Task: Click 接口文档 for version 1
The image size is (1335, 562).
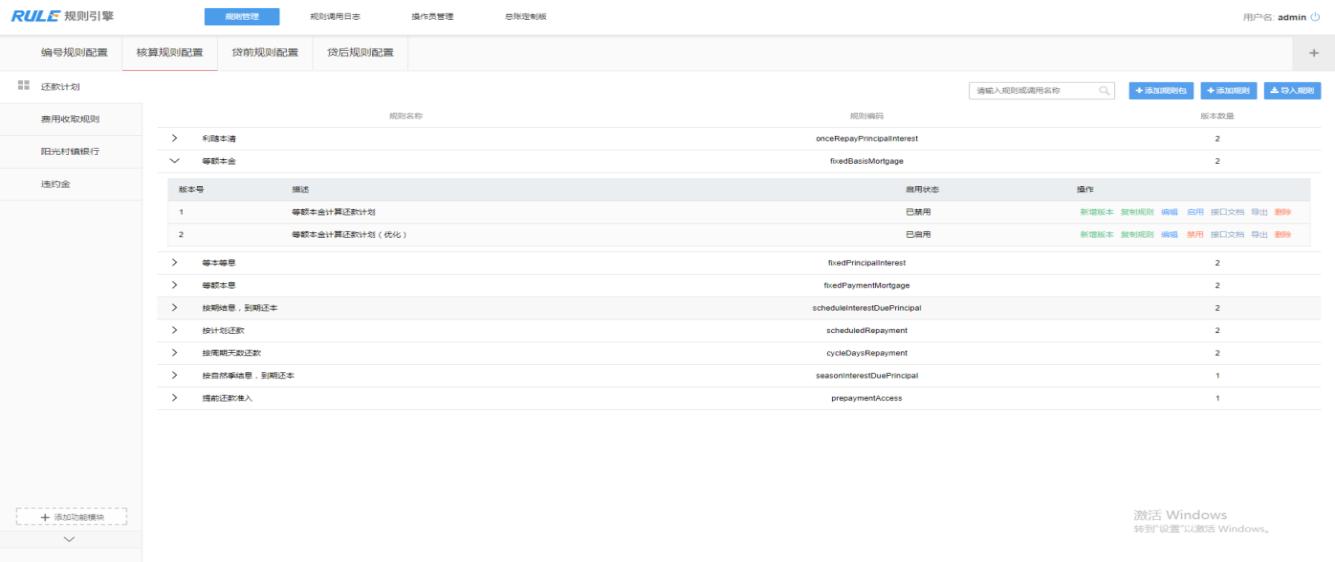Action: [1227, 212]
